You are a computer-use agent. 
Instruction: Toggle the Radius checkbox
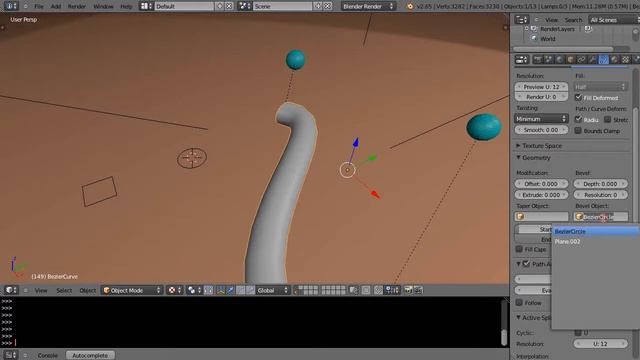pos(578,119)
